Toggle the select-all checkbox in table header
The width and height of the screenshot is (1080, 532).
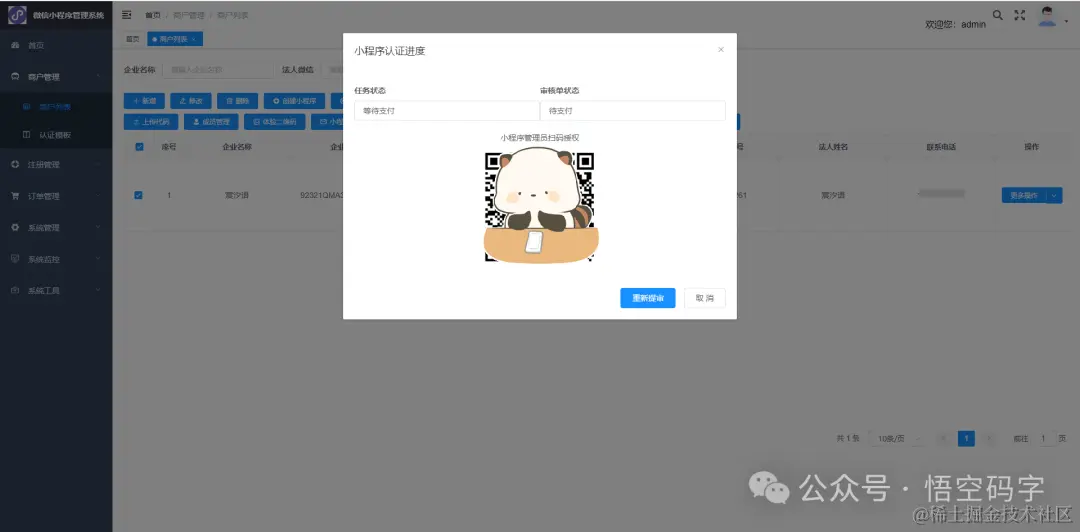(139, 147)
